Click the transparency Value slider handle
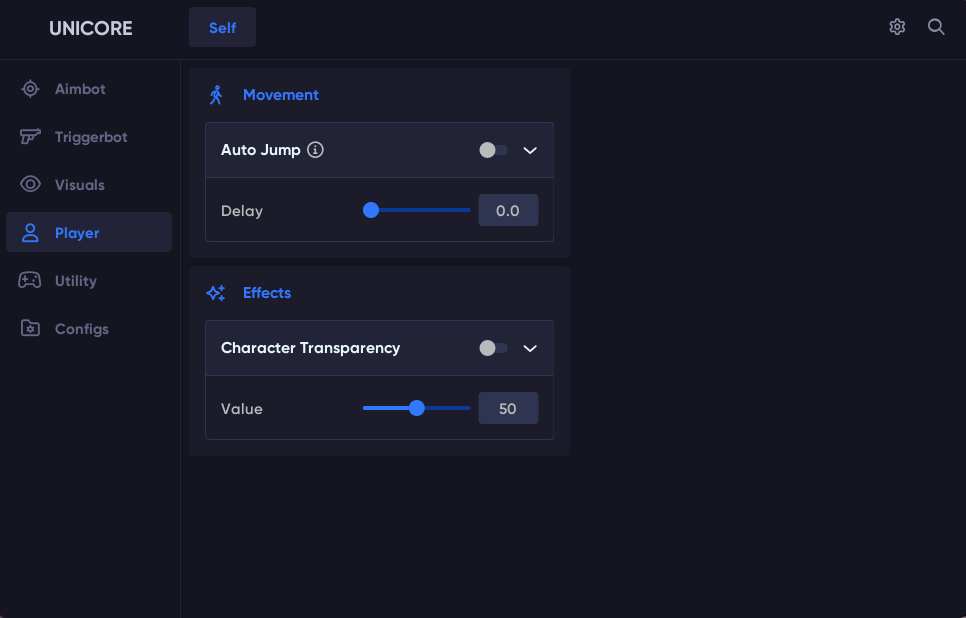 click(417, 408)
